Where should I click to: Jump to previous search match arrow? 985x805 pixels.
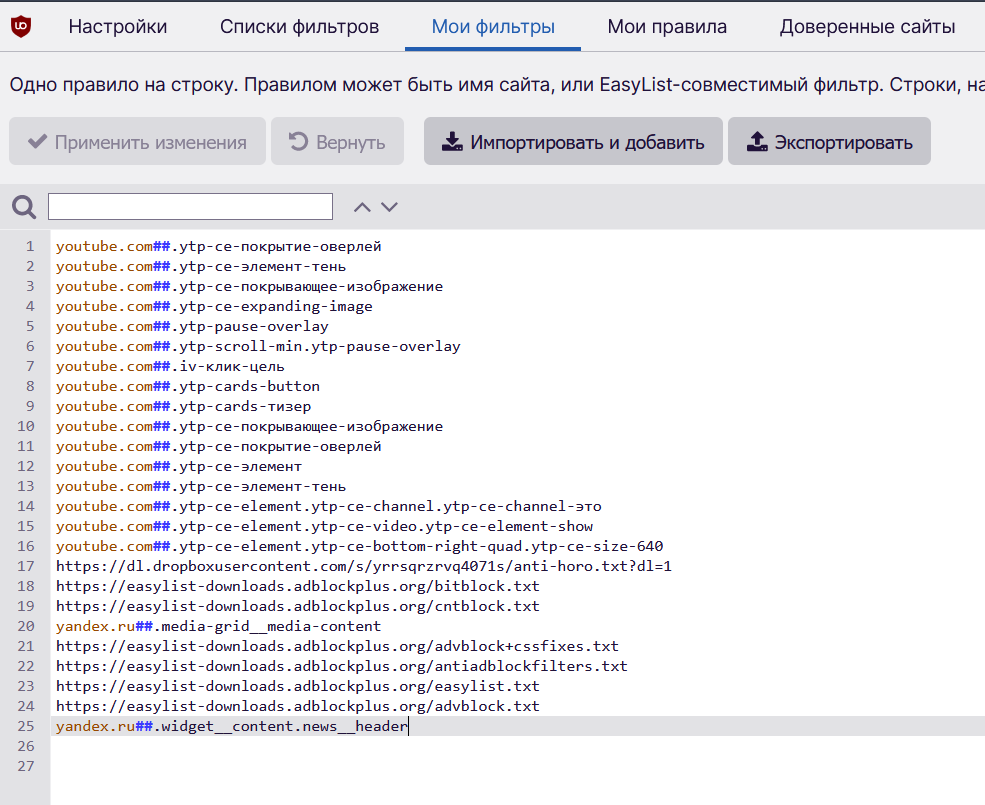point(362,207)
